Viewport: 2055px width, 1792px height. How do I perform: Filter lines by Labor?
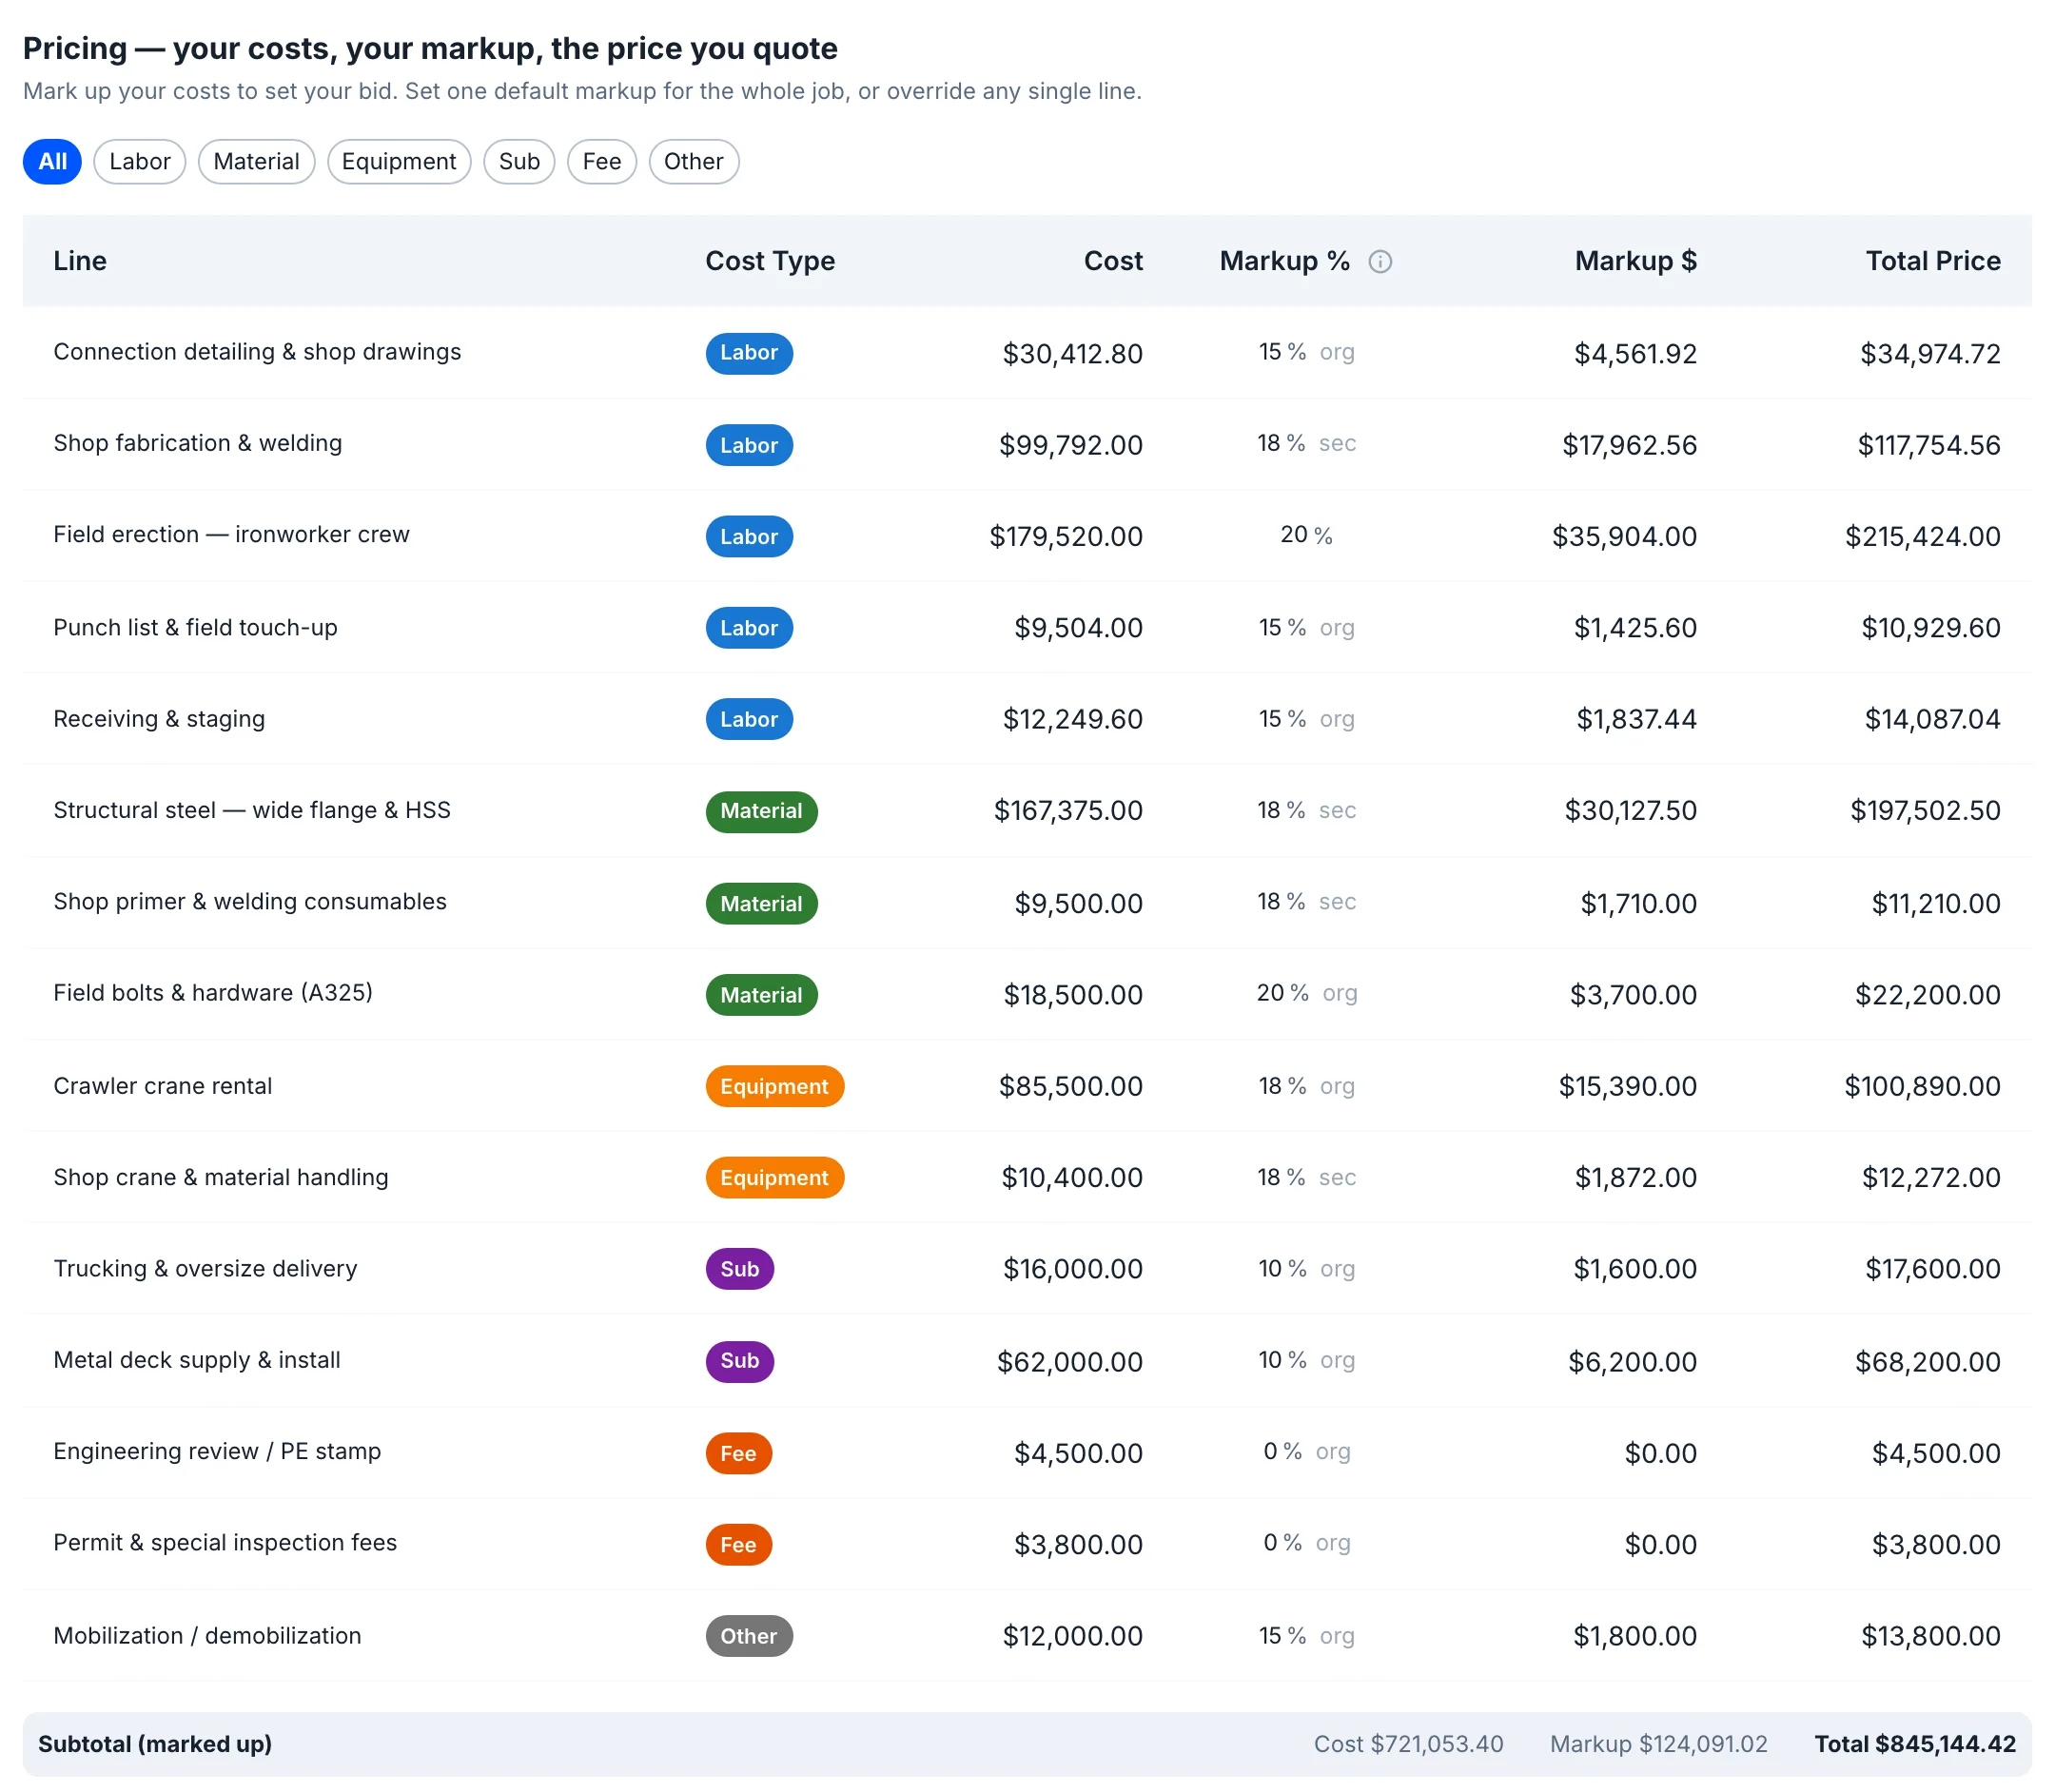coord(140,162)
